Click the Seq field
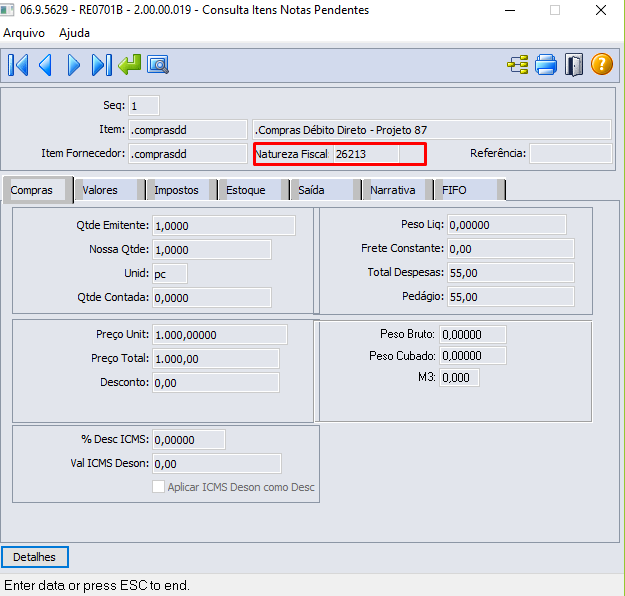Image resolution: width=625 pixels, height=596 pixels. (144, 106)
